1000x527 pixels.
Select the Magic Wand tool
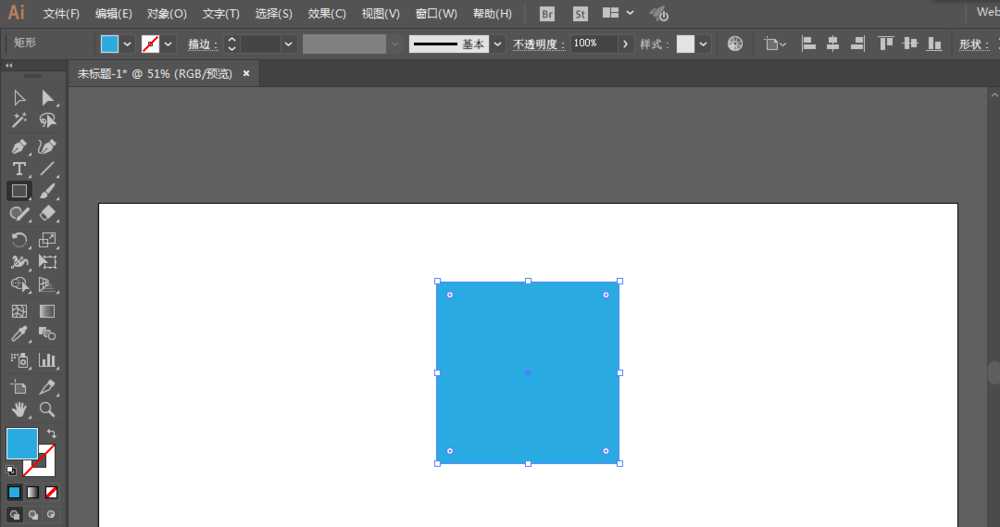pyautogui.click(x=19, y=120)
